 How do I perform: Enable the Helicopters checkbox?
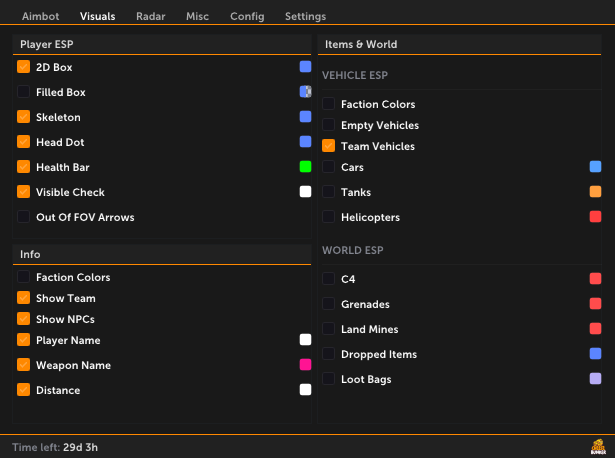[328, 217]
